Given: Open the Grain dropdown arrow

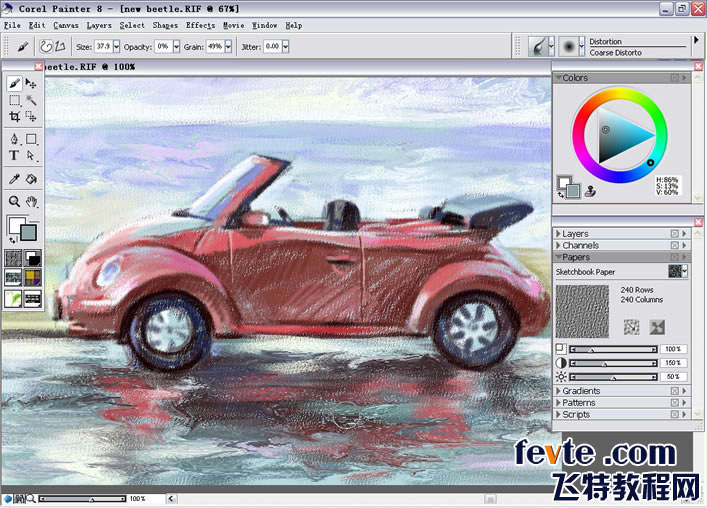Looking at the screenshot, I should point(228,46).
